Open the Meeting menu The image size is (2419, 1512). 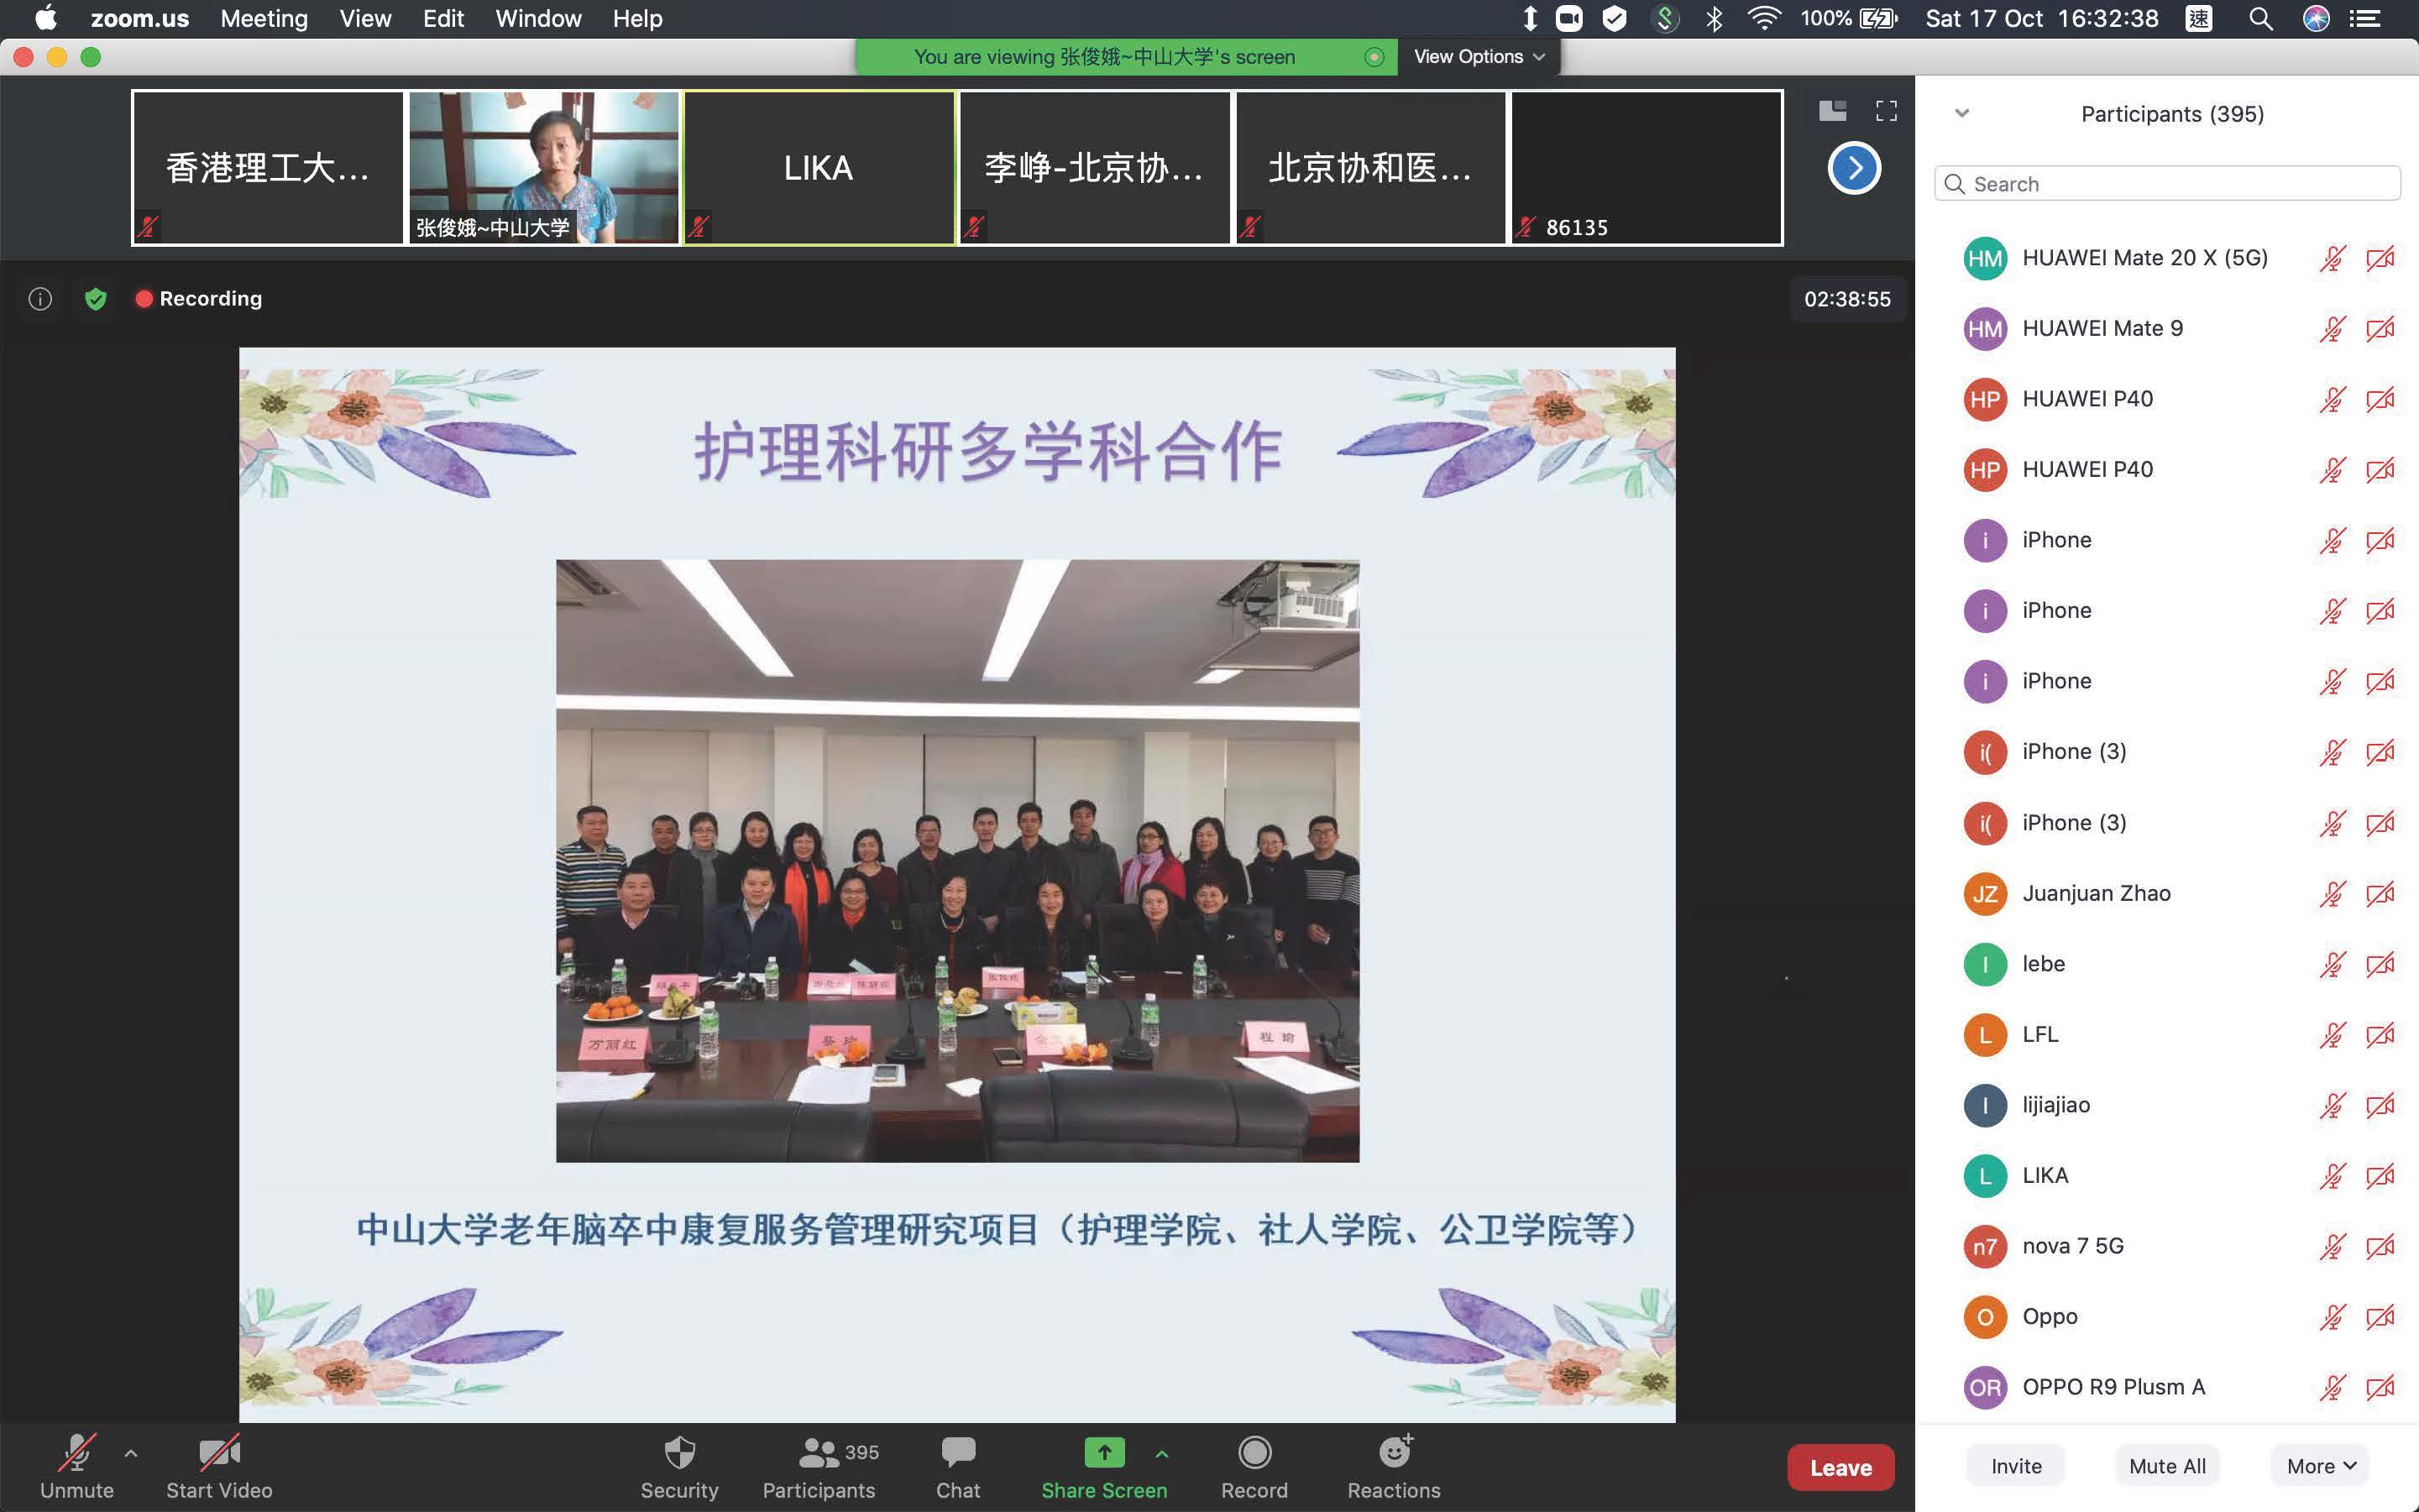point(264,19)
